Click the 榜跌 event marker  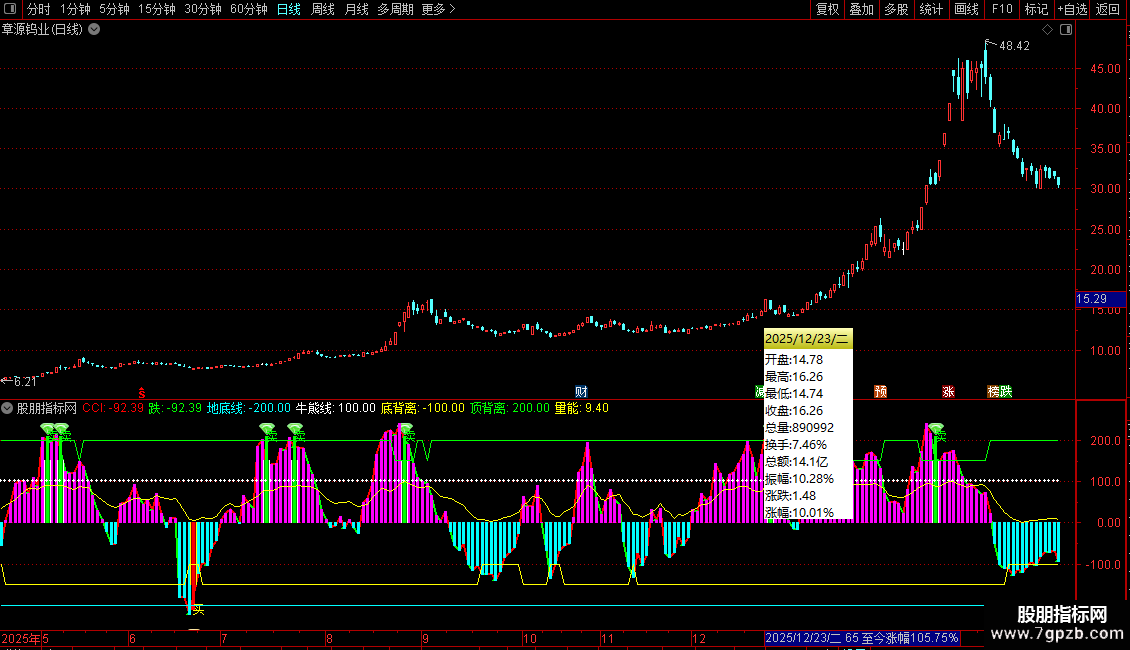[x=1000, y=391]
